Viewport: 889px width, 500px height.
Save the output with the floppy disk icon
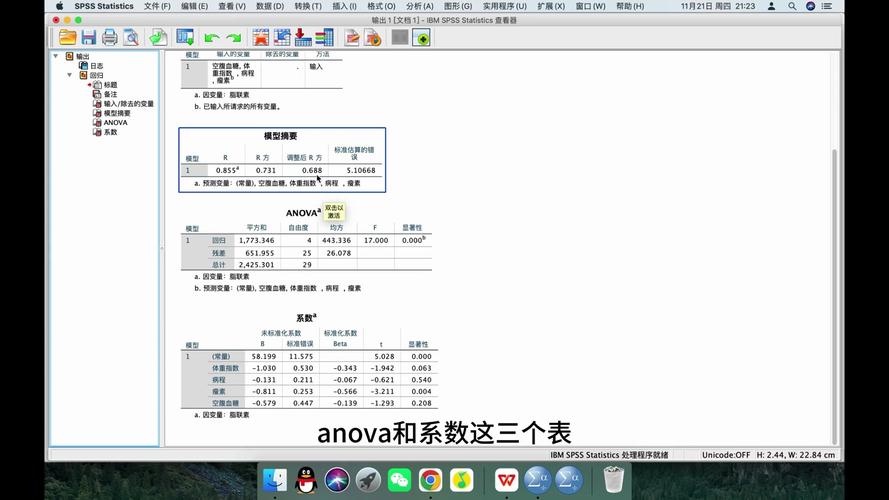[88, 37]
